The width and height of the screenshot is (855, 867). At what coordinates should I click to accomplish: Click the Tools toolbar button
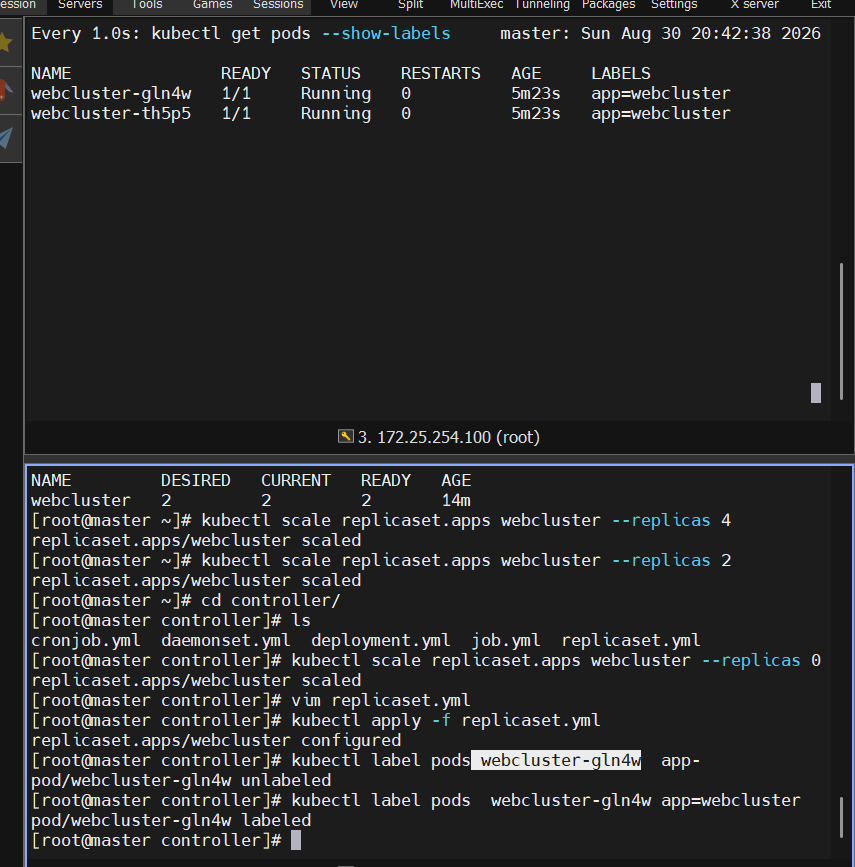click(147, 4)
